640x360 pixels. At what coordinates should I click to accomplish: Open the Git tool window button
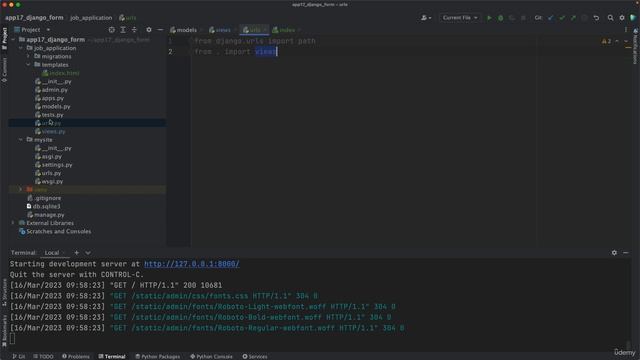click(x=19, y=356)
